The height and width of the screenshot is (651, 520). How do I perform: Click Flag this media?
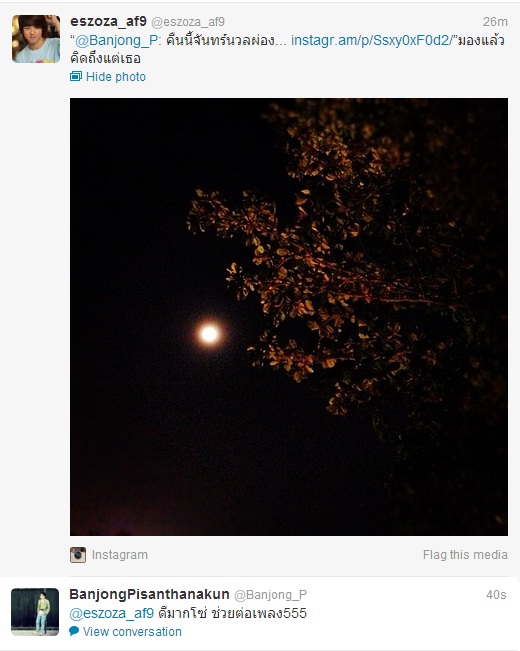pos(465,555)
